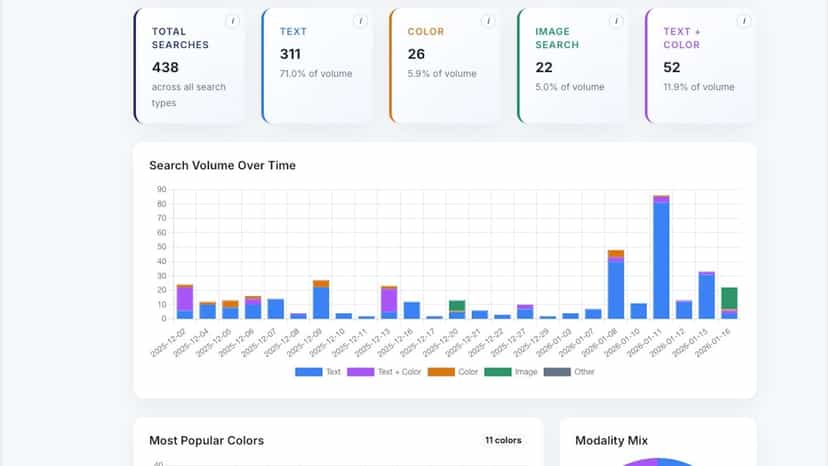Click green Image segment of 2026-01-16 bar
This screenshot has width=828, height=466.
click(729, 298)
